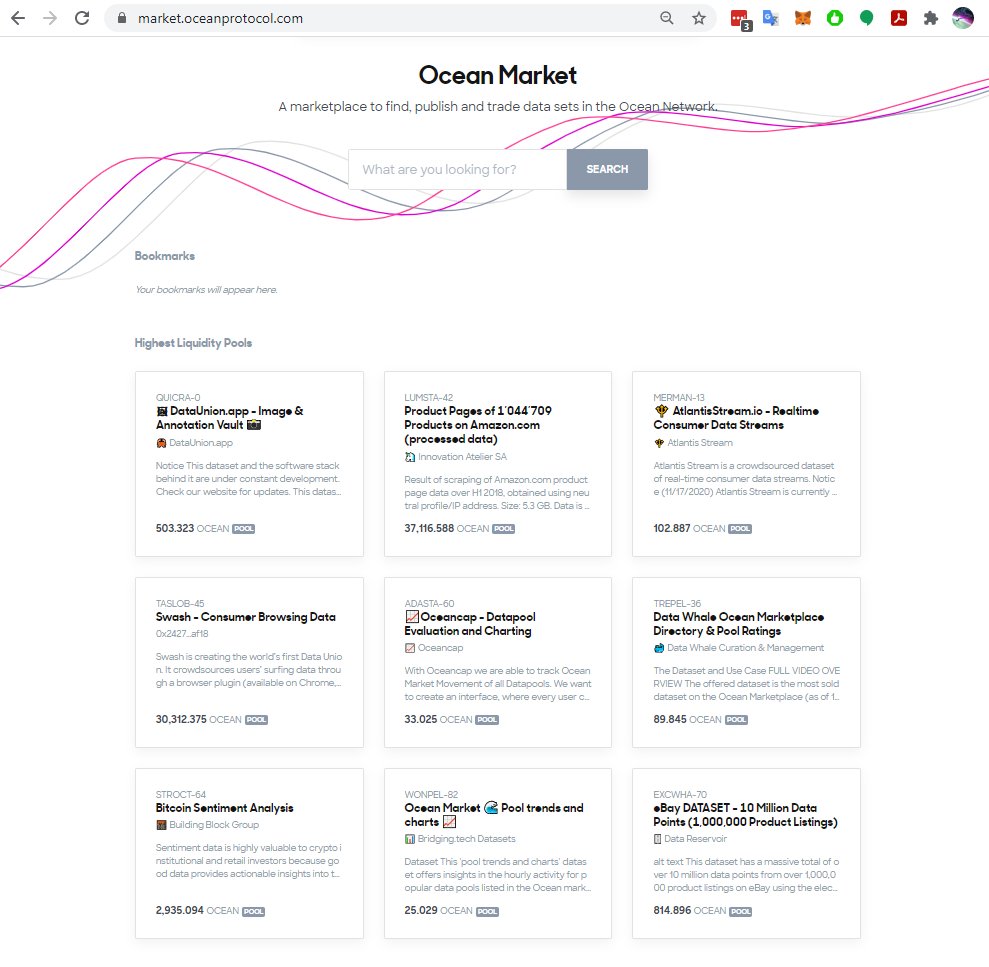Viewport: 989px width, 967px height.
Task: Click the DataUnion.app publisher icon
Action: [161, 443]
